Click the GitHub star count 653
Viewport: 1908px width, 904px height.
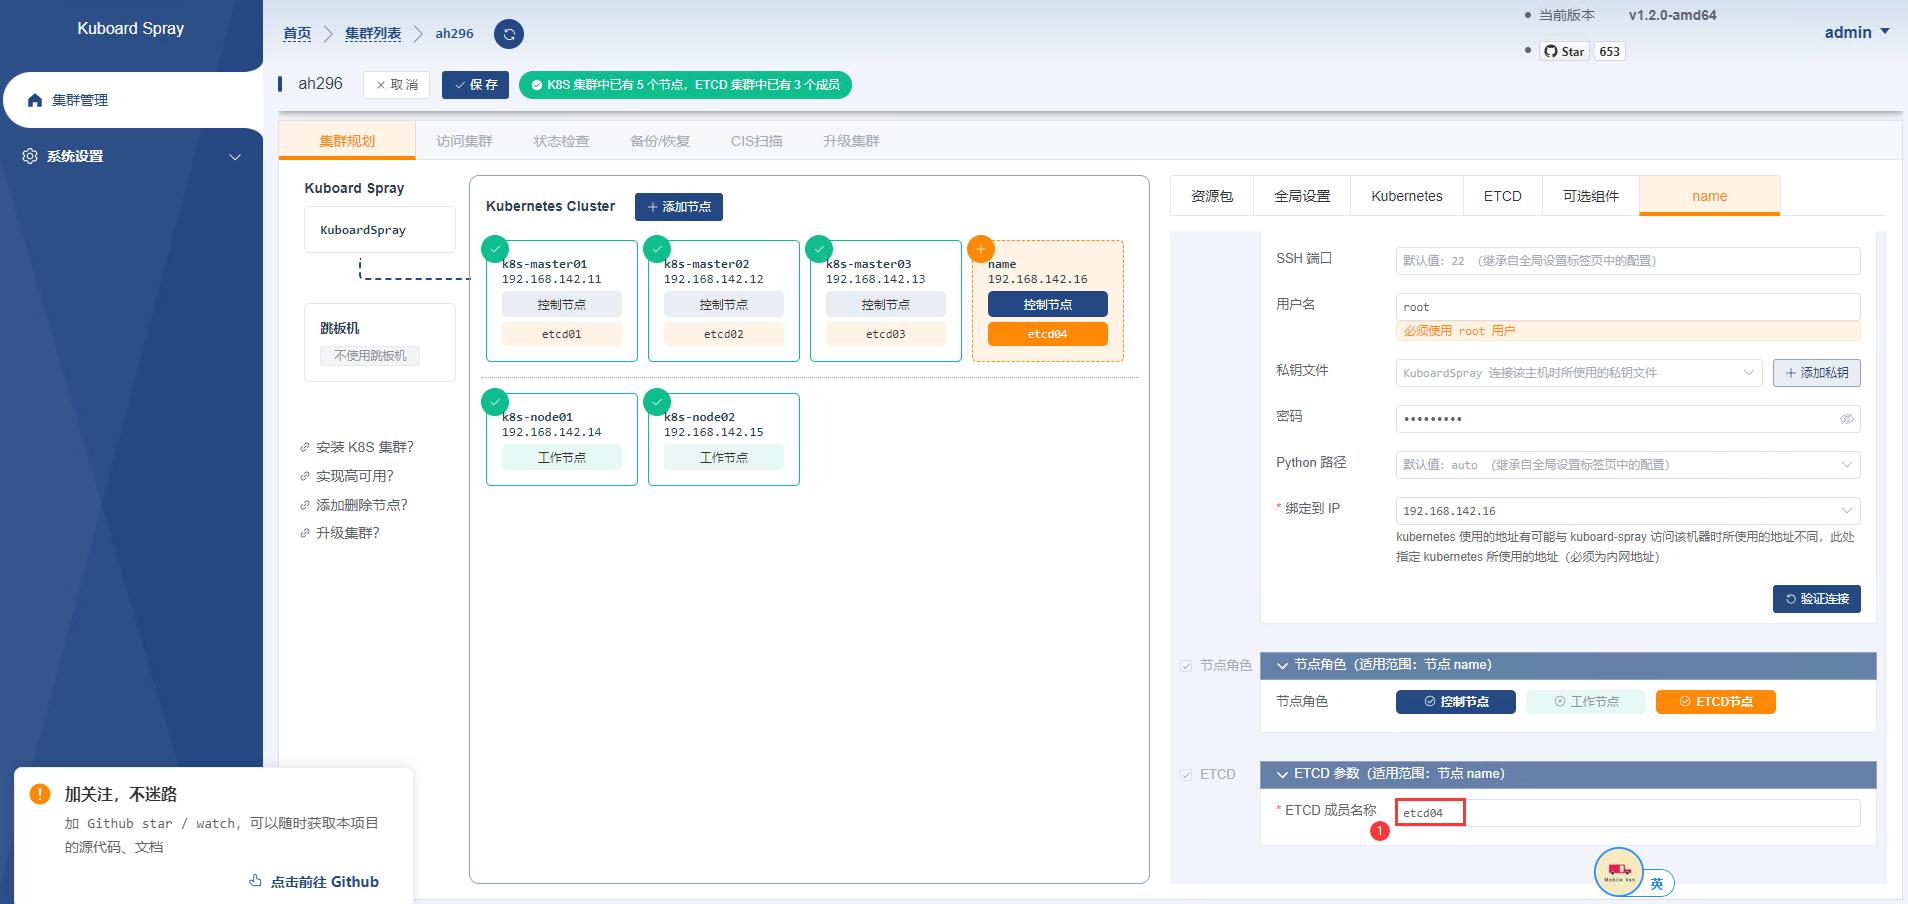coord(1610,51)
